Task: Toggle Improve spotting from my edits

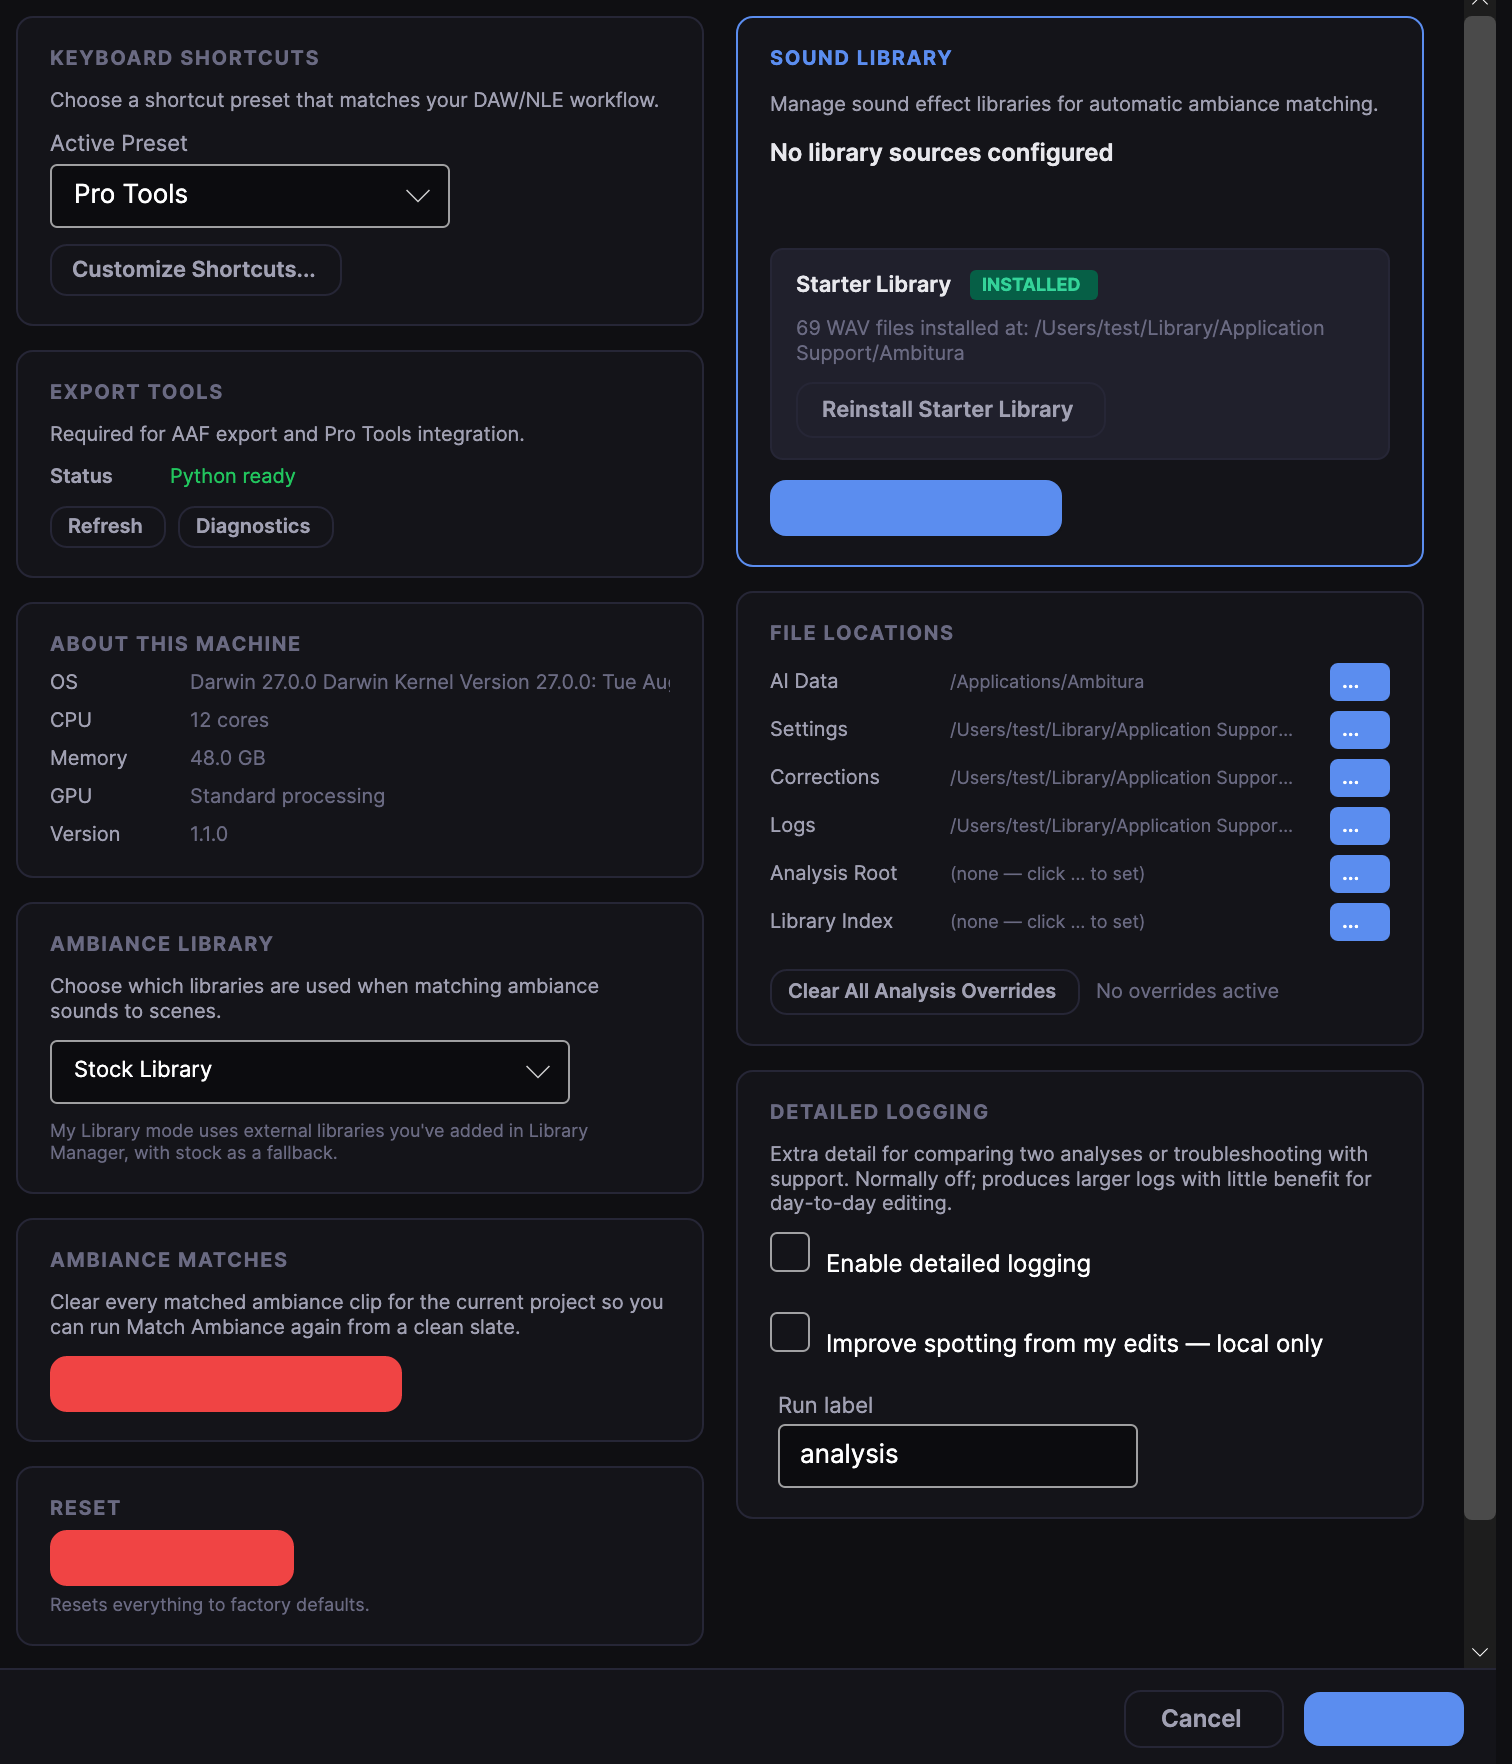Action: tap(790, 1332)
